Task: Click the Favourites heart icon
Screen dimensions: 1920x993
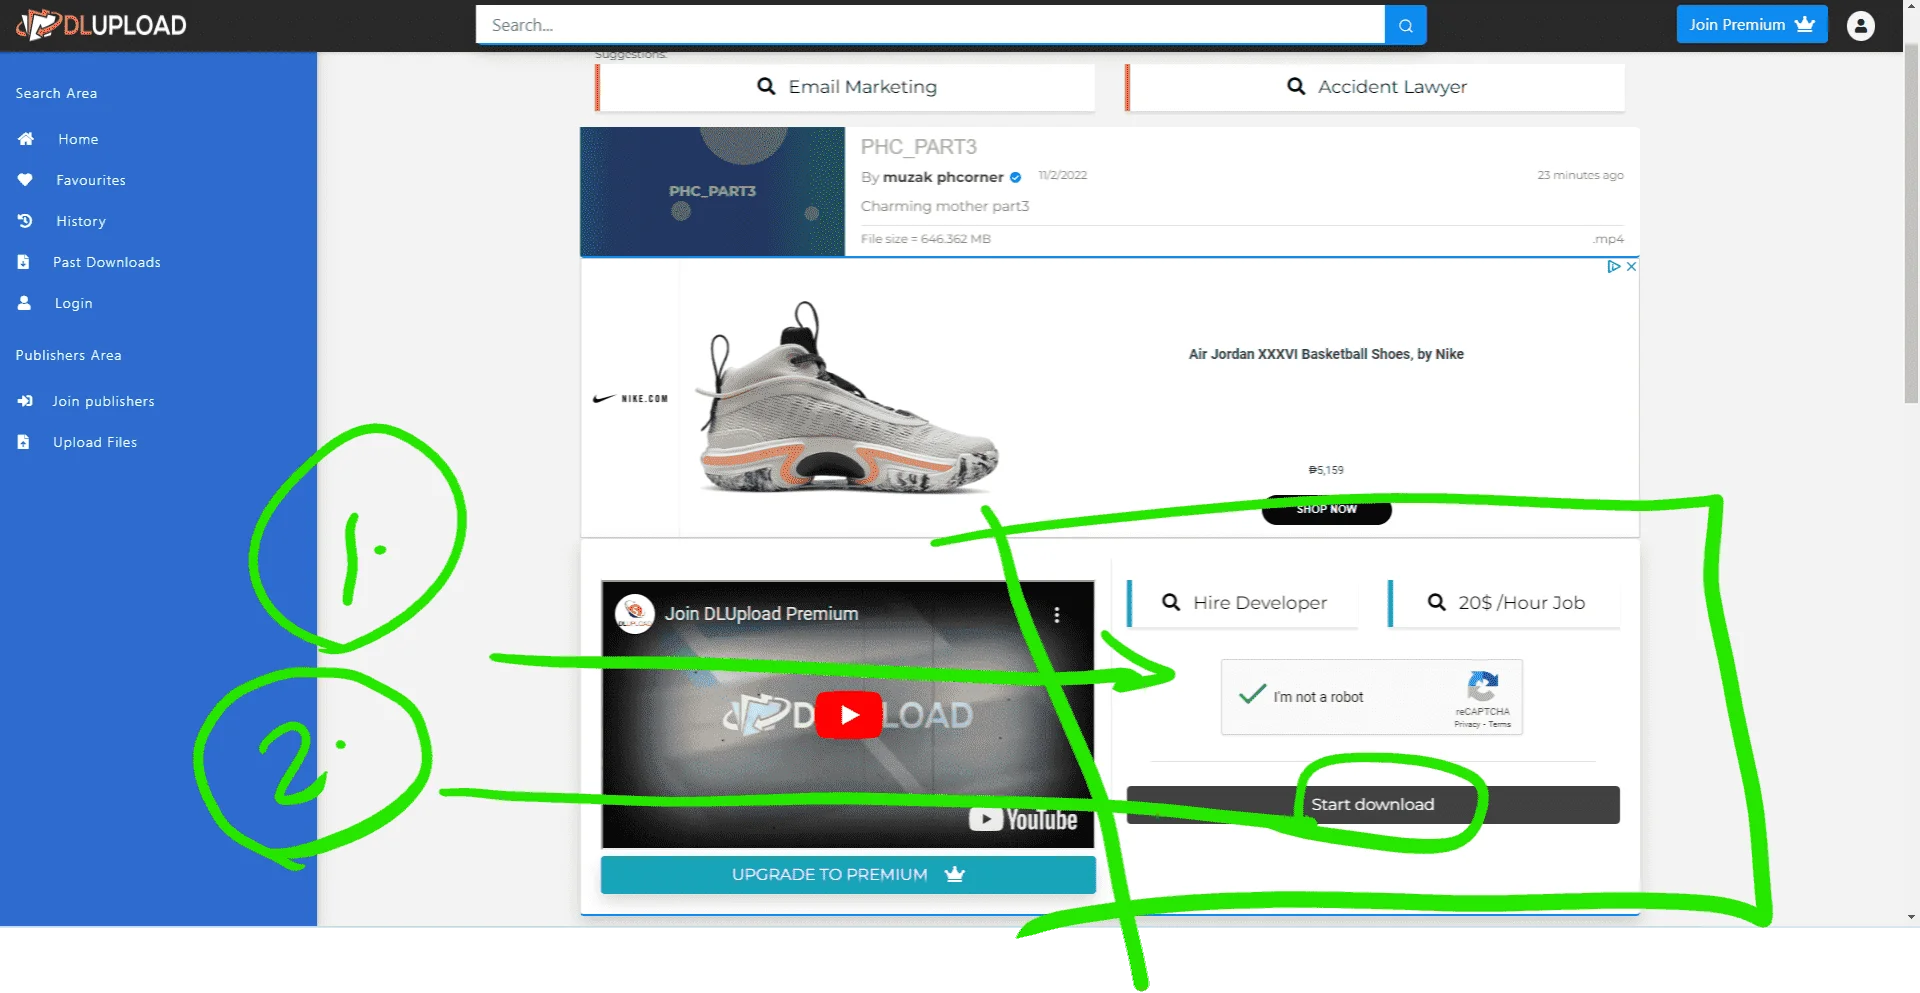Action: click(25, 180)
